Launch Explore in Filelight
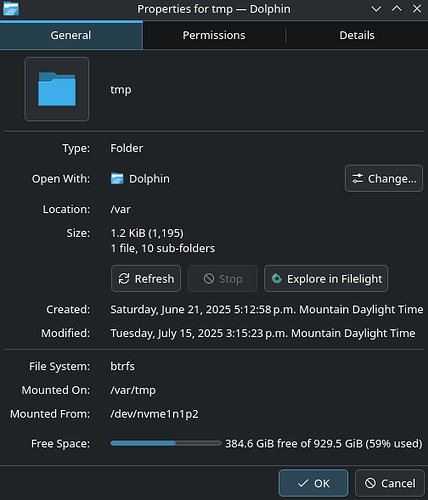 click(326, 279)
